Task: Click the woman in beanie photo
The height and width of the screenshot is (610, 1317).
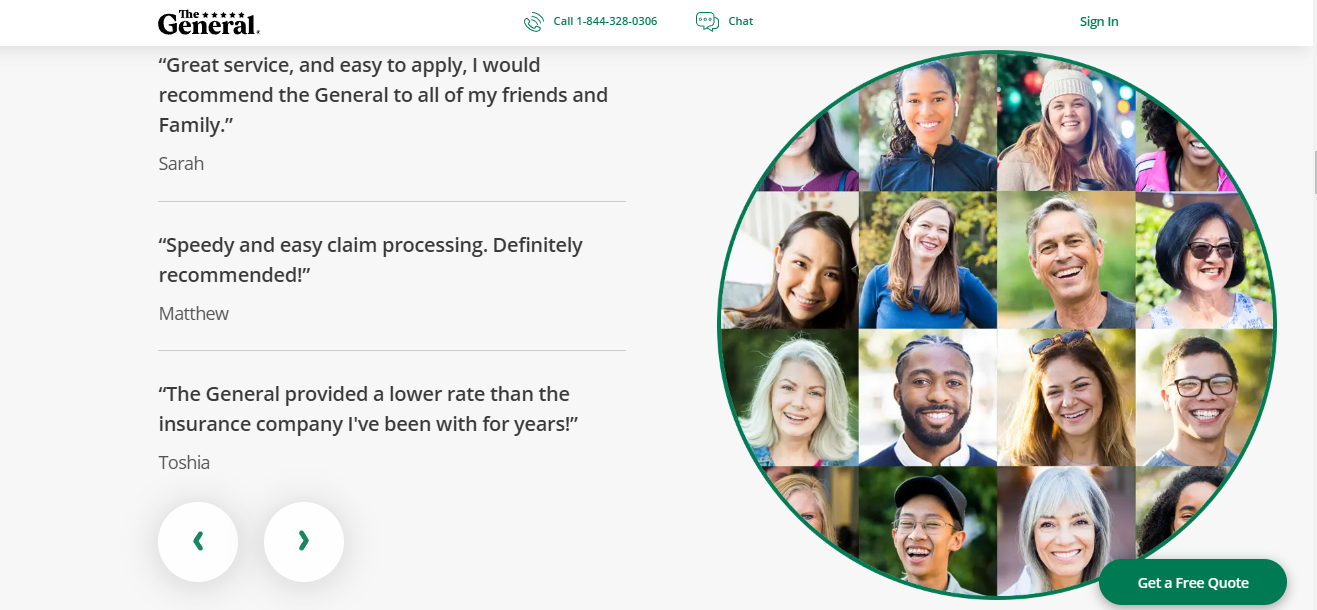Action: tap(1066, 122)
